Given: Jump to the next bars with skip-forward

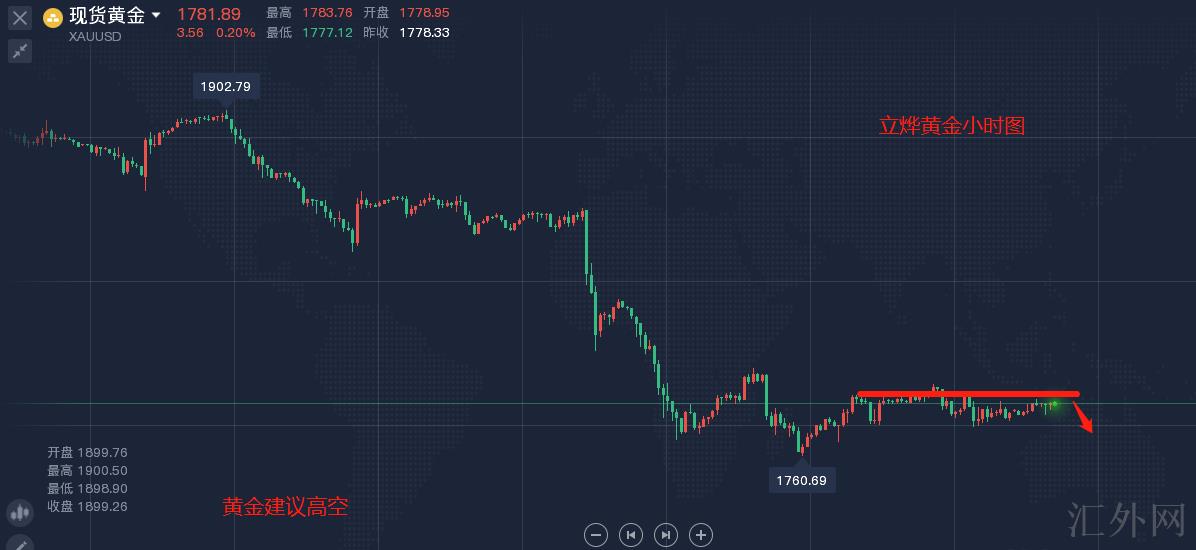Looking at the screenshot, I should [666, 535].
